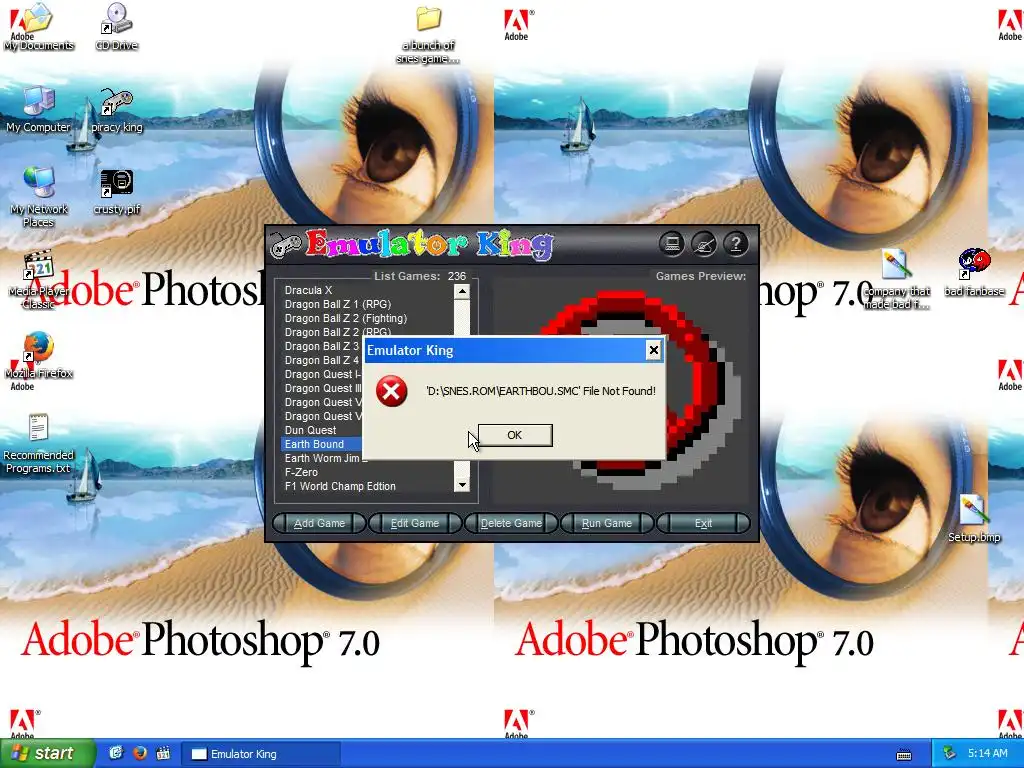The image size is (1024, 768).
Task: Click the monitor icon in Emulator King header
Action: [671, 244]
